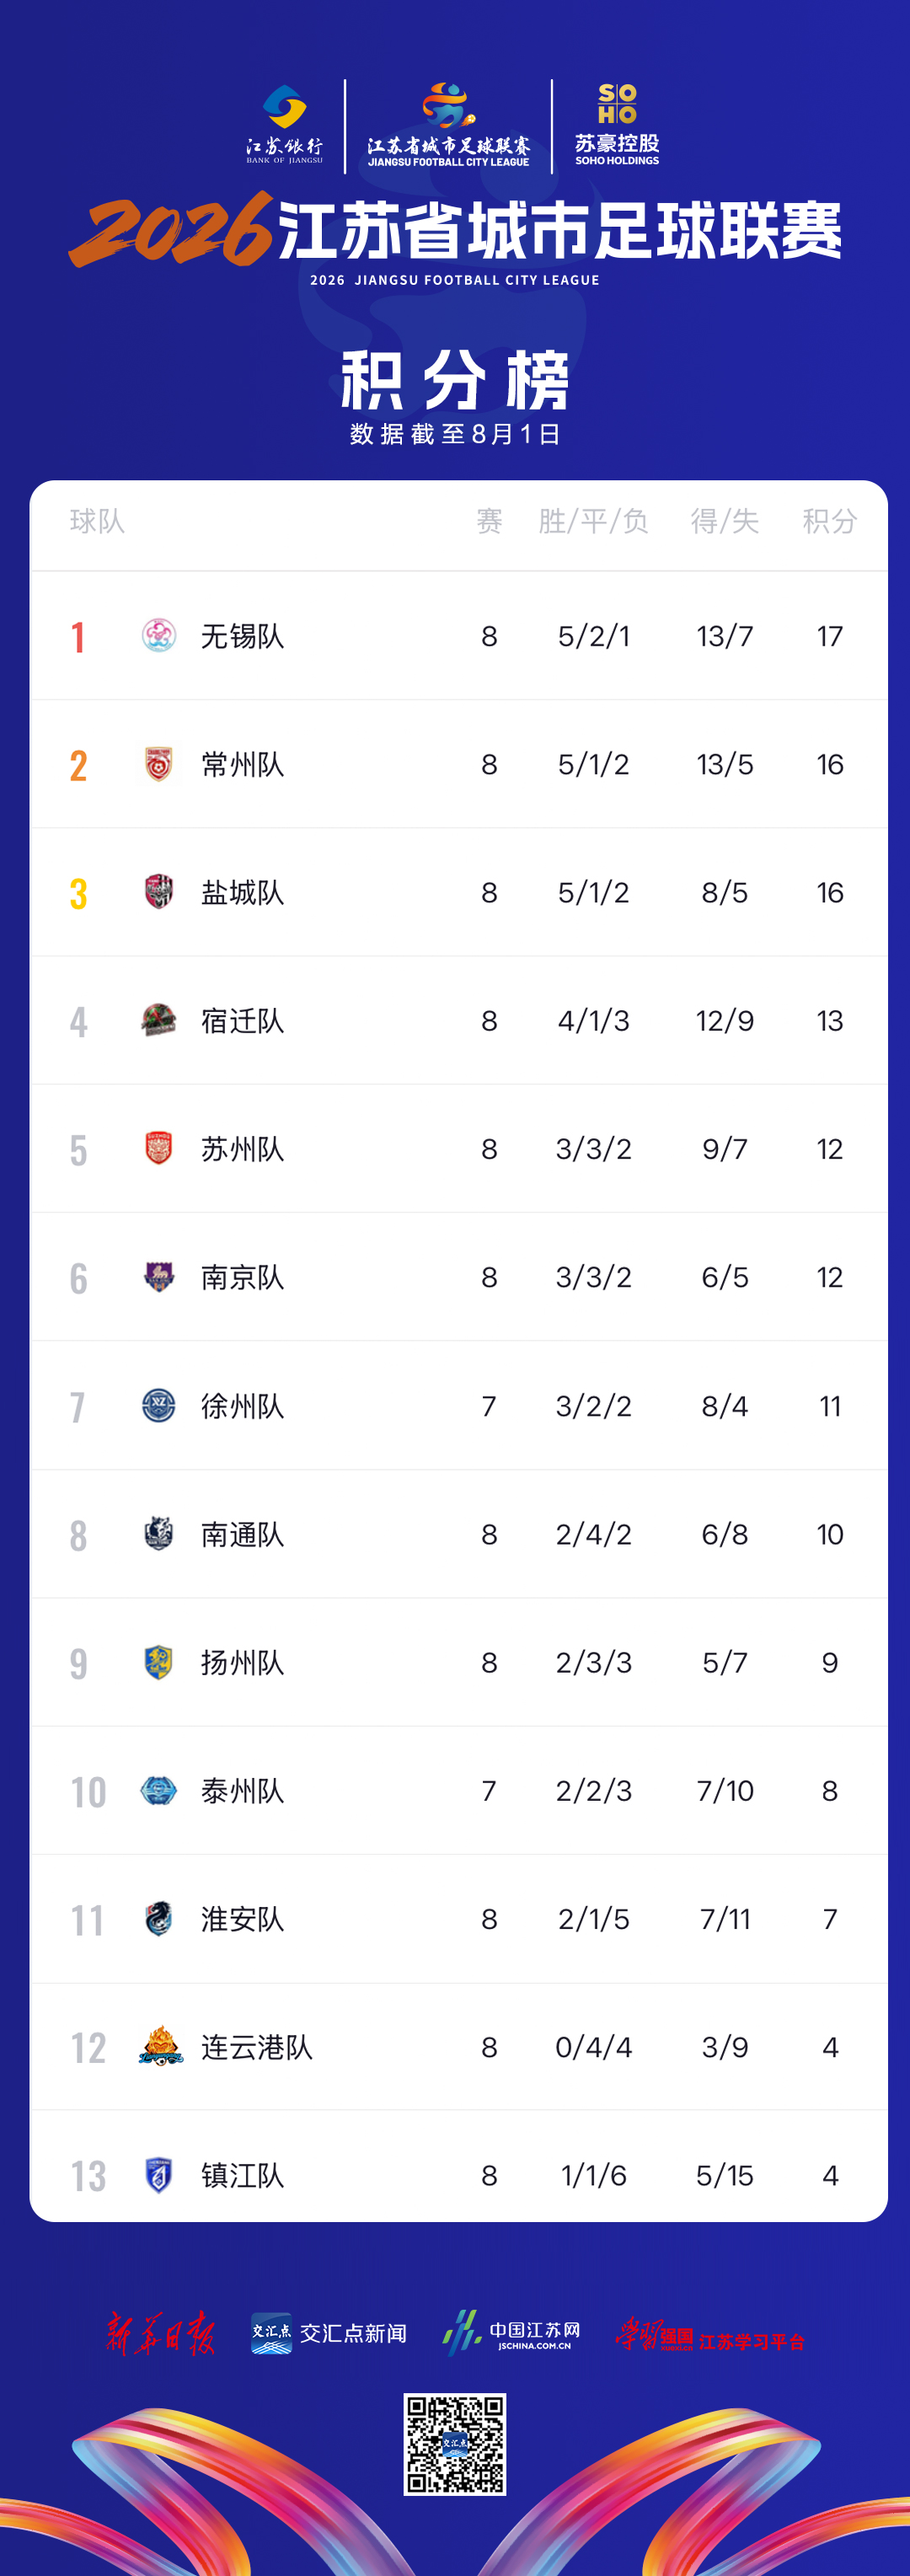Click the 苏州队 team crest
Viewport: 910px width, 2576px height.
pos(159,1148)
